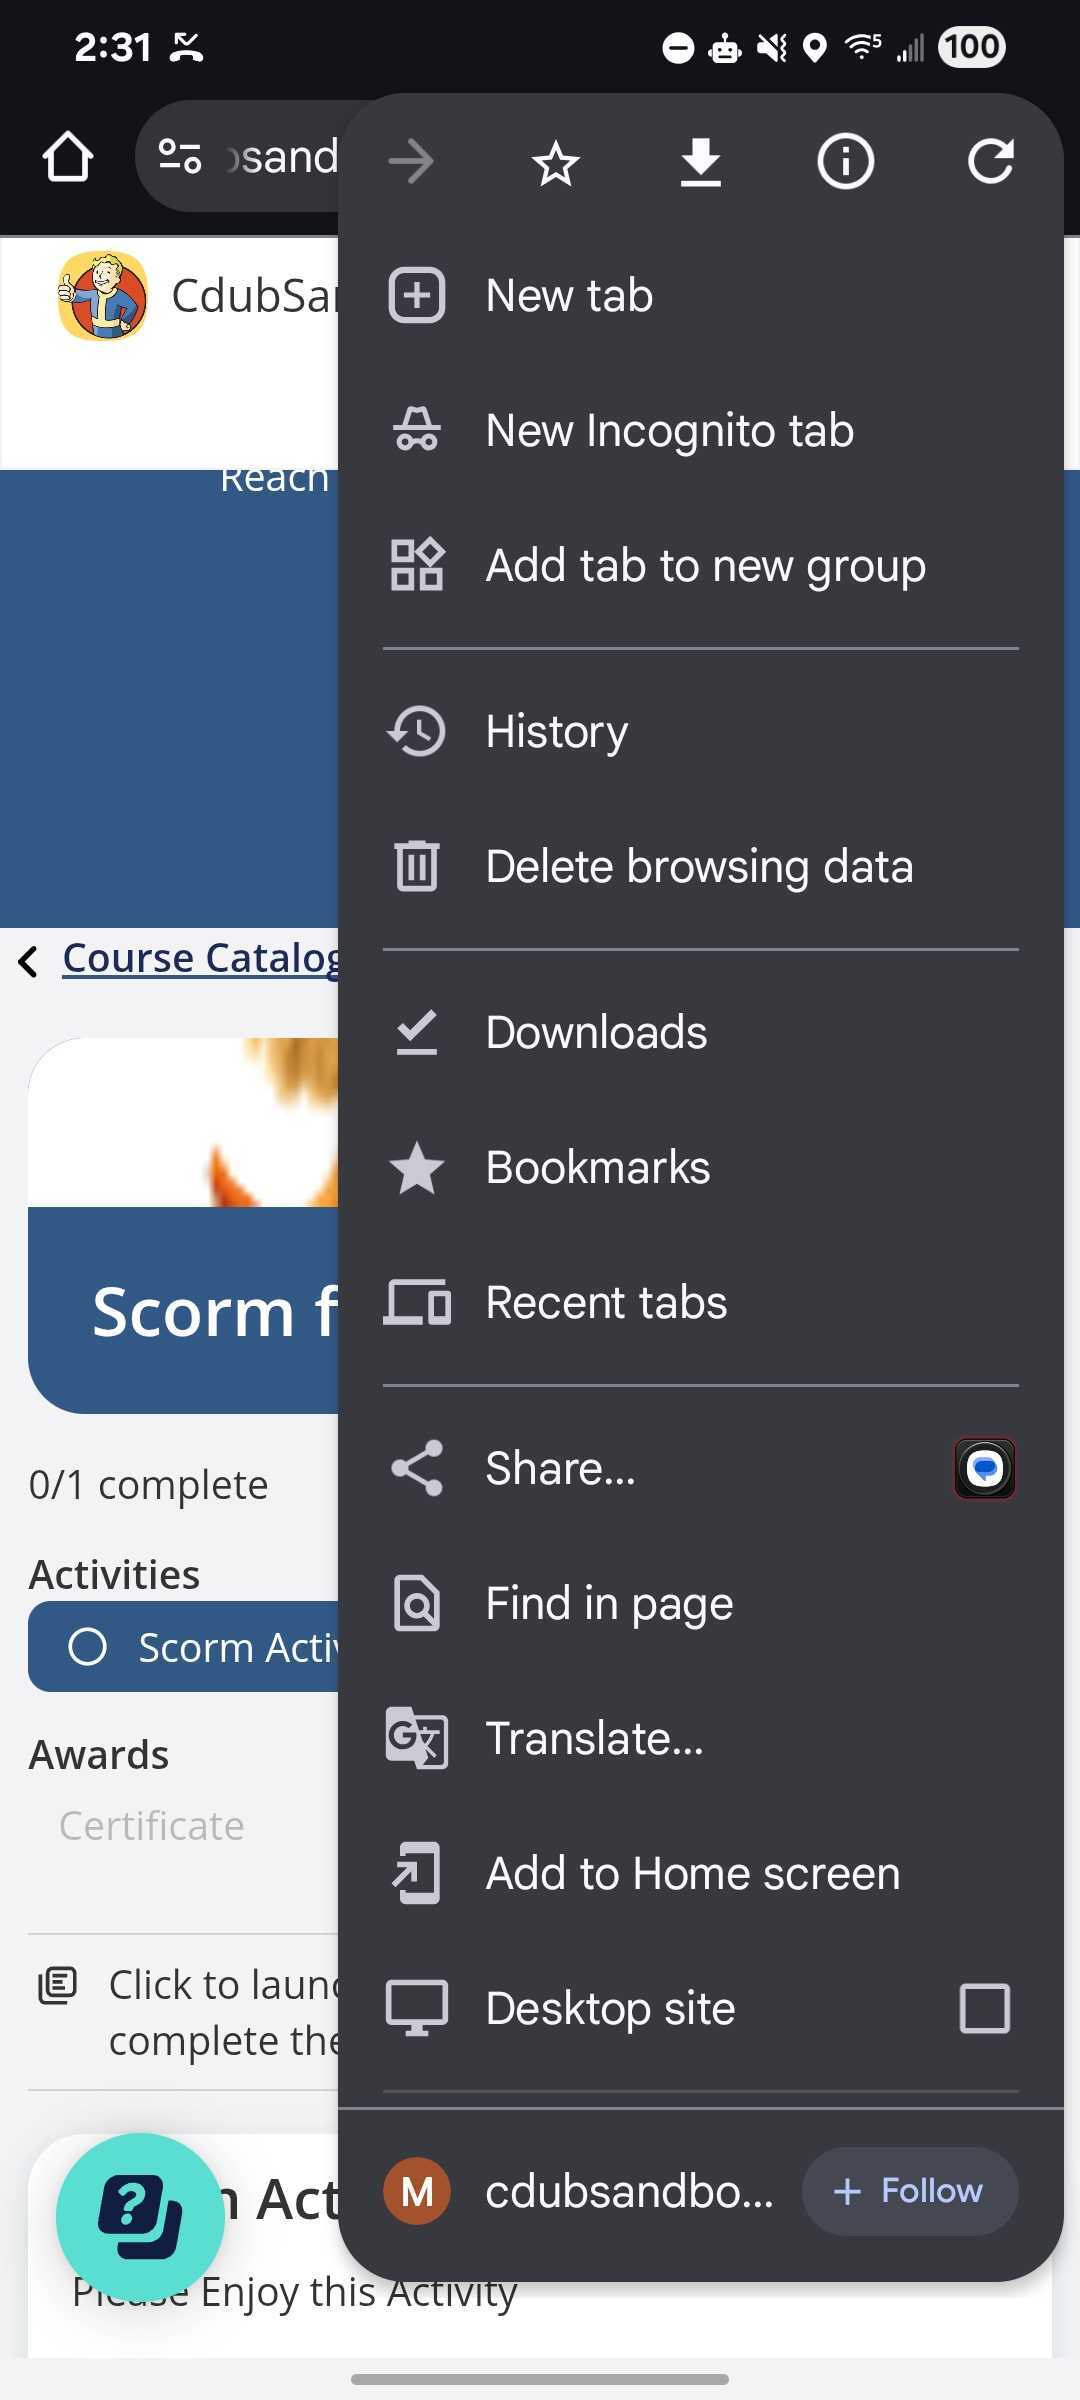Viewport: 1080px width, 2400px height.
Task: Tap the Desktop site monitor icon
Action: click(417, 2008)
